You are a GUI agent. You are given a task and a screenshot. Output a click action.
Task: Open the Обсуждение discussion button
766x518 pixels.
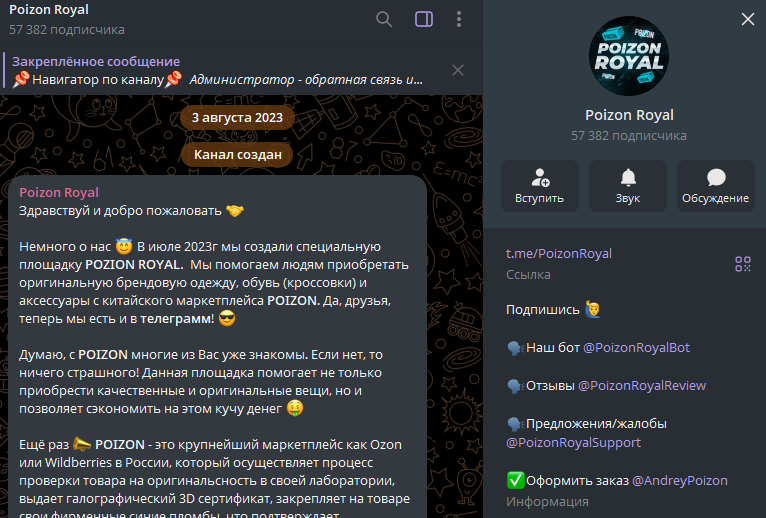click(x=716, y=186)
